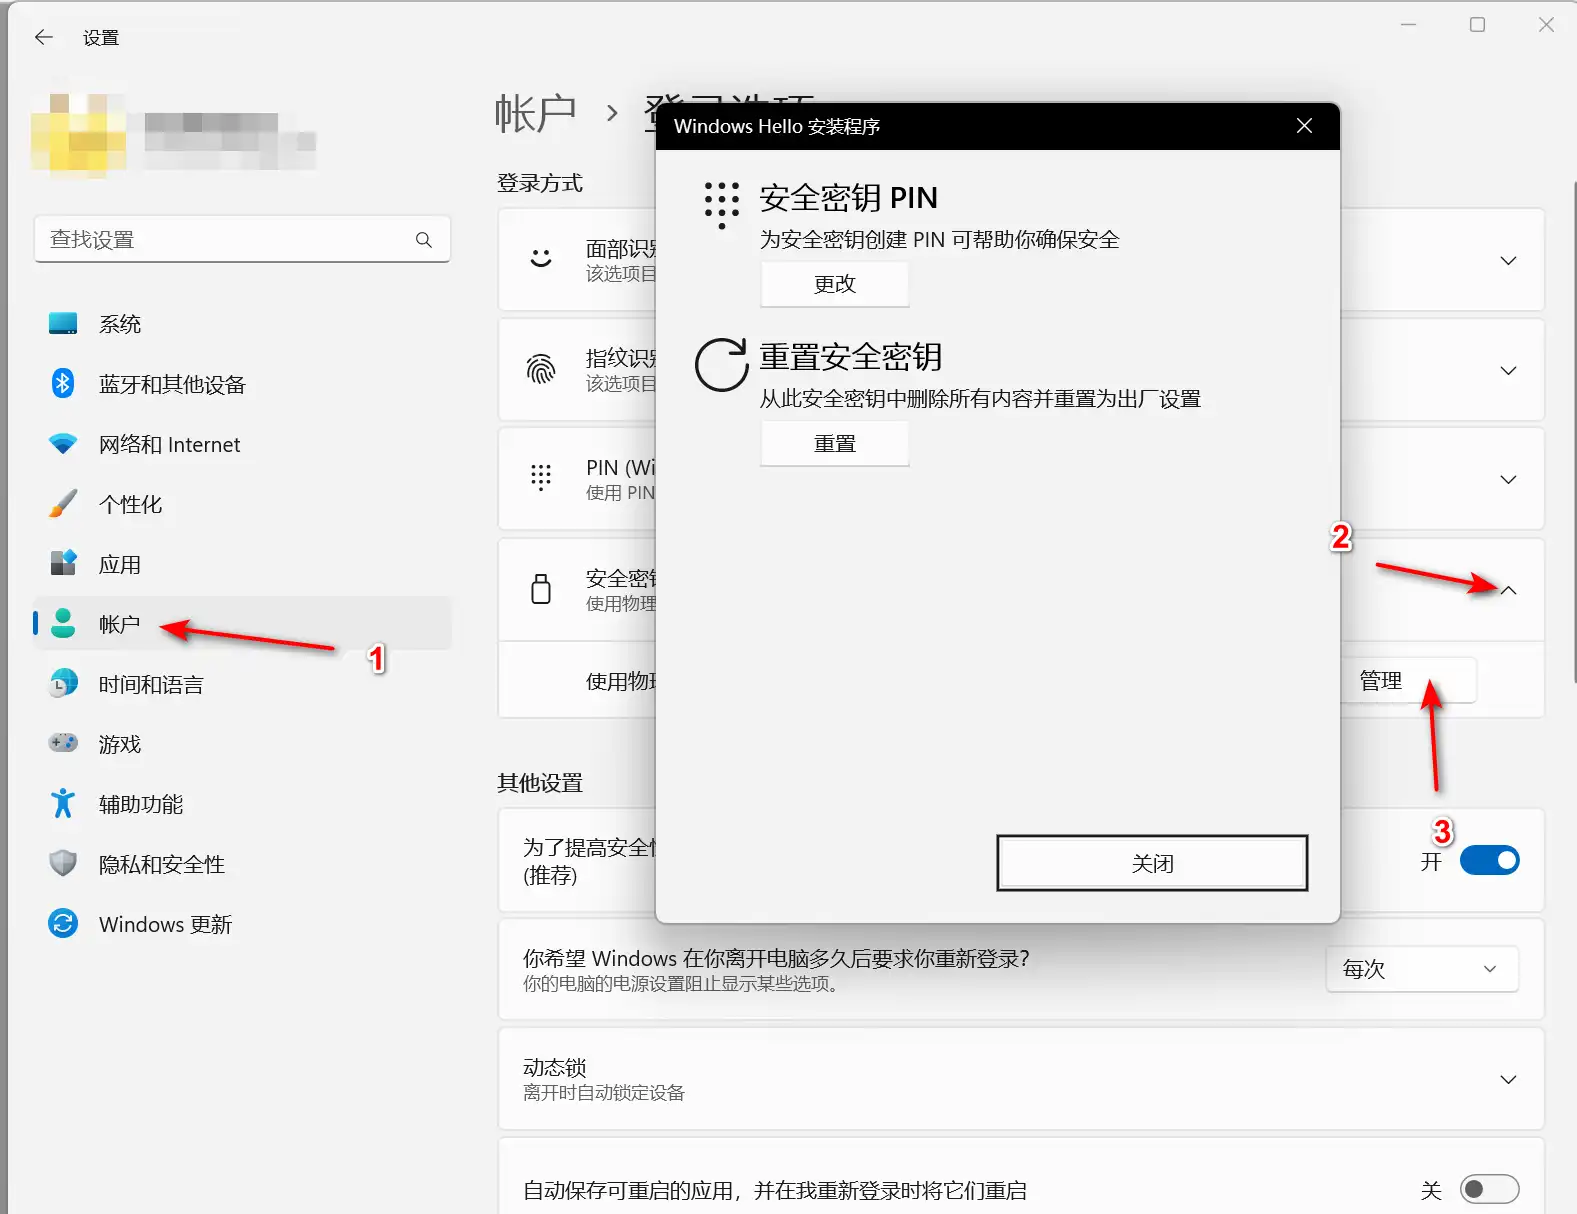1577x1214 pixels.
Task: Click the blurred user profile picture
Action: 78,135
